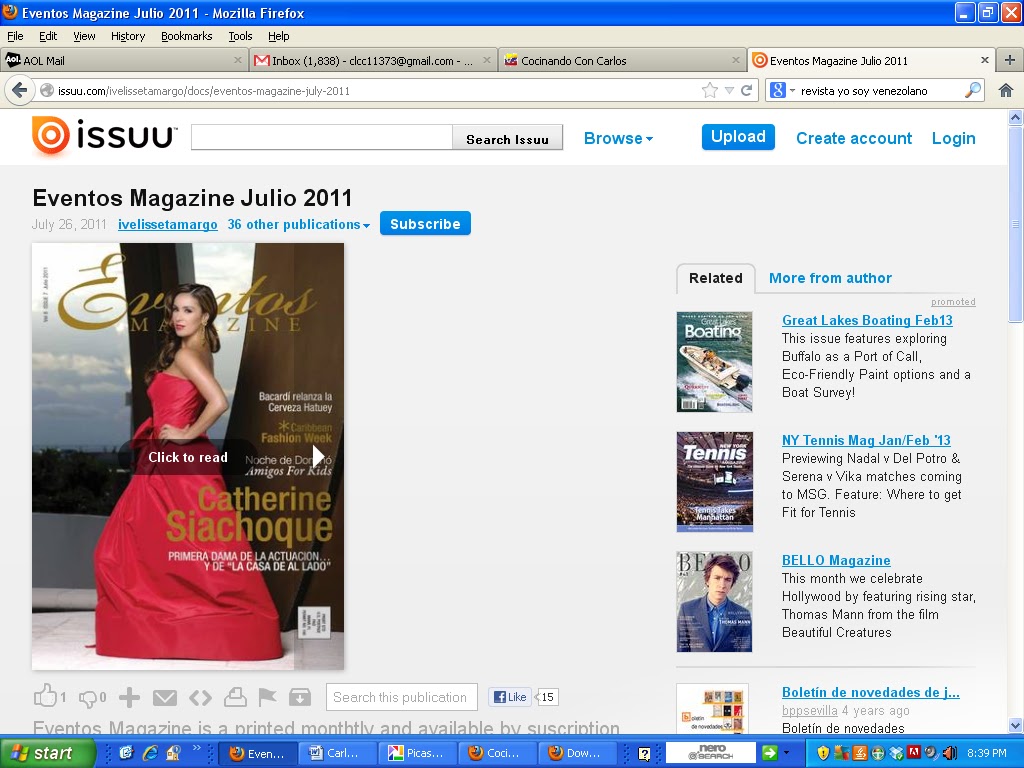Viewport: 1024px width, 768px height.
Task: Click the Login link
Action: pyautogui.click(x=953, y=138)
